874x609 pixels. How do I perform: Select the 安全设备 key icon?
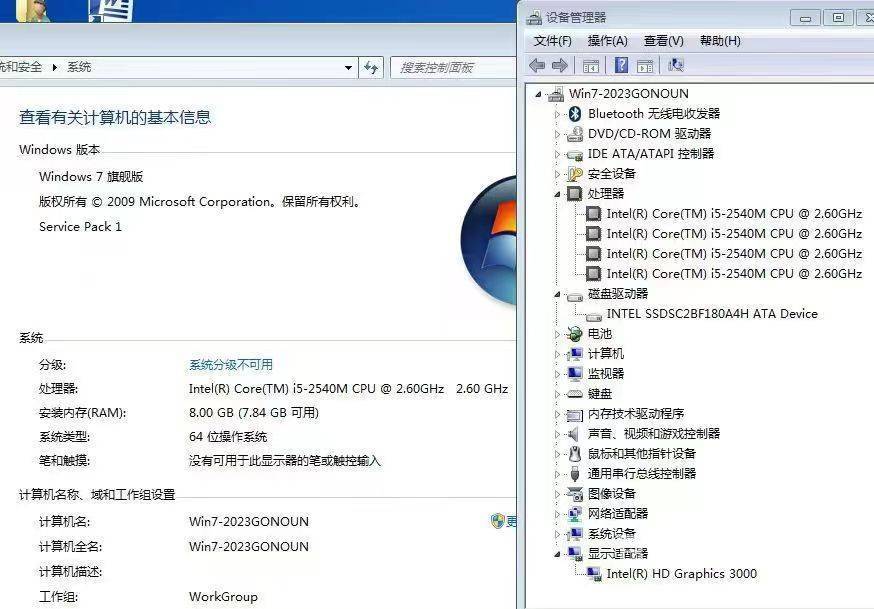pyautogui.click(x=575, y=174)
